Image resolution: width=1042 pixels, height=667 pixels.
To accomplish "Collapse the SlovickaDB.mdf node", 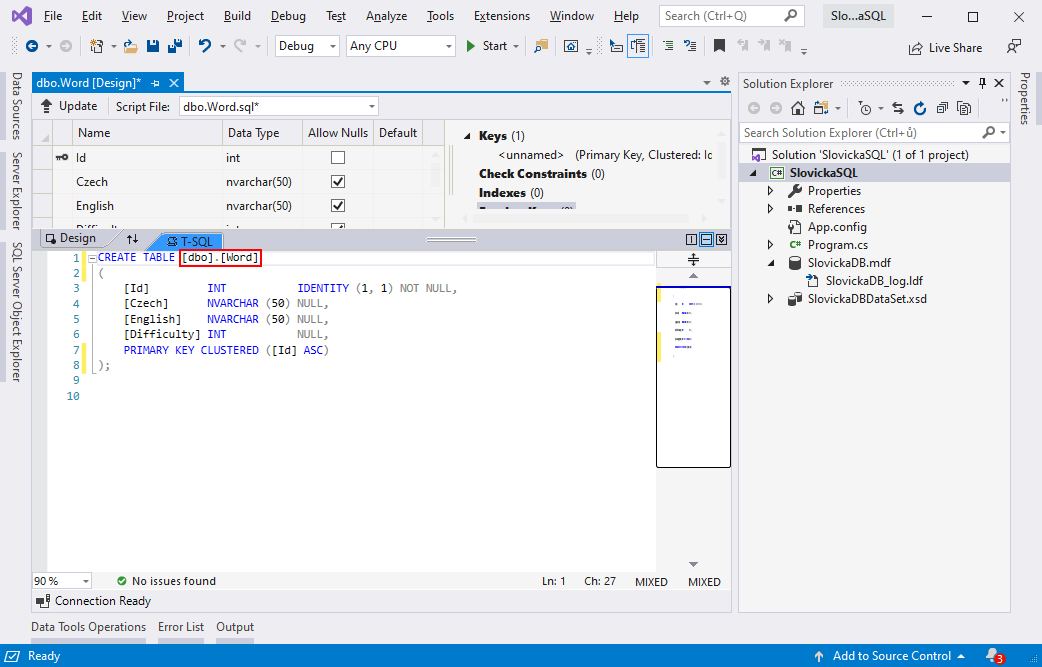I will point(771,262).
